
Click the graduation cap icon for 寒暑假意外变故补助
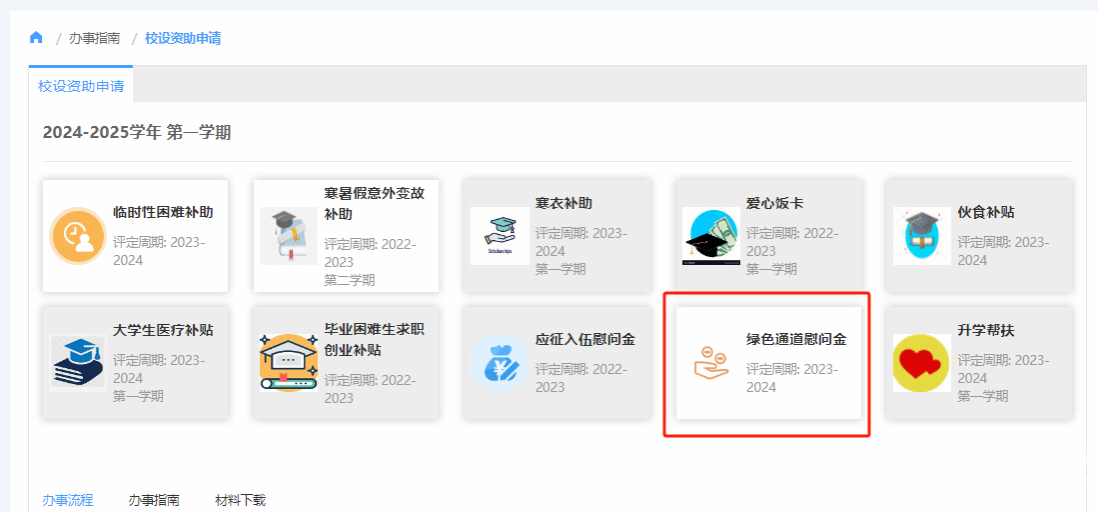[288, 236]
